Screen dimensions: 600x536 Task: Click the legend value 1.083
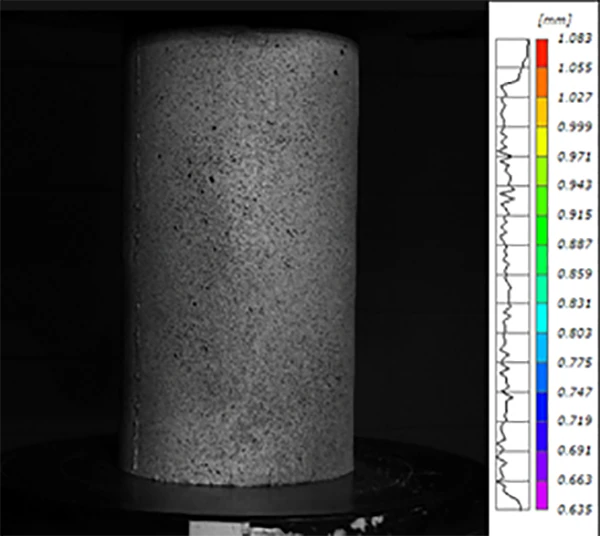(x=575, y=38)
